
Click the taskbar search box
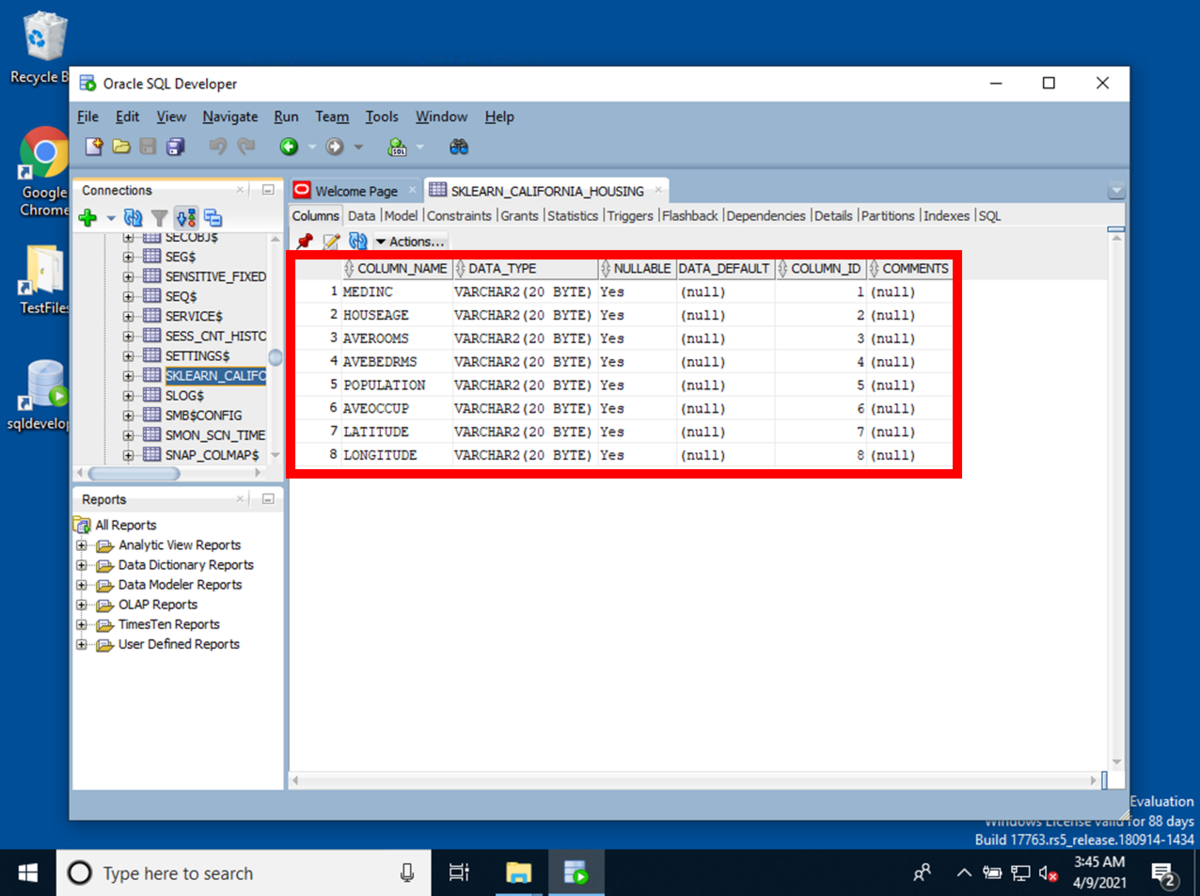[x=243, y=872]
